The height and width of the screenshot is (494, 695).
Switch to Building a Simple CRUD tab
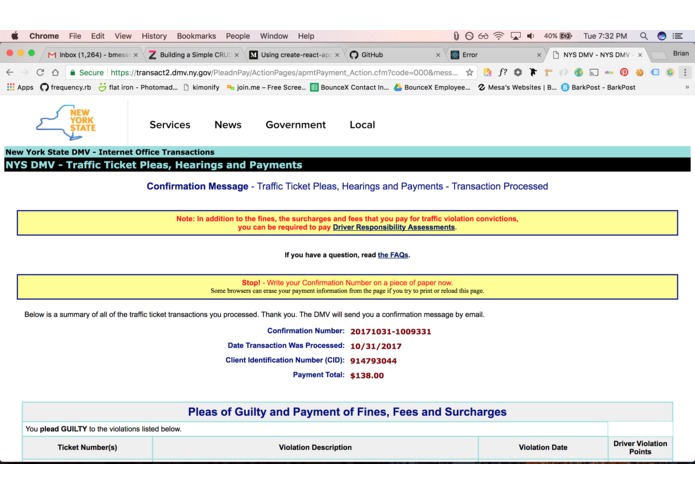coord(194,55)
